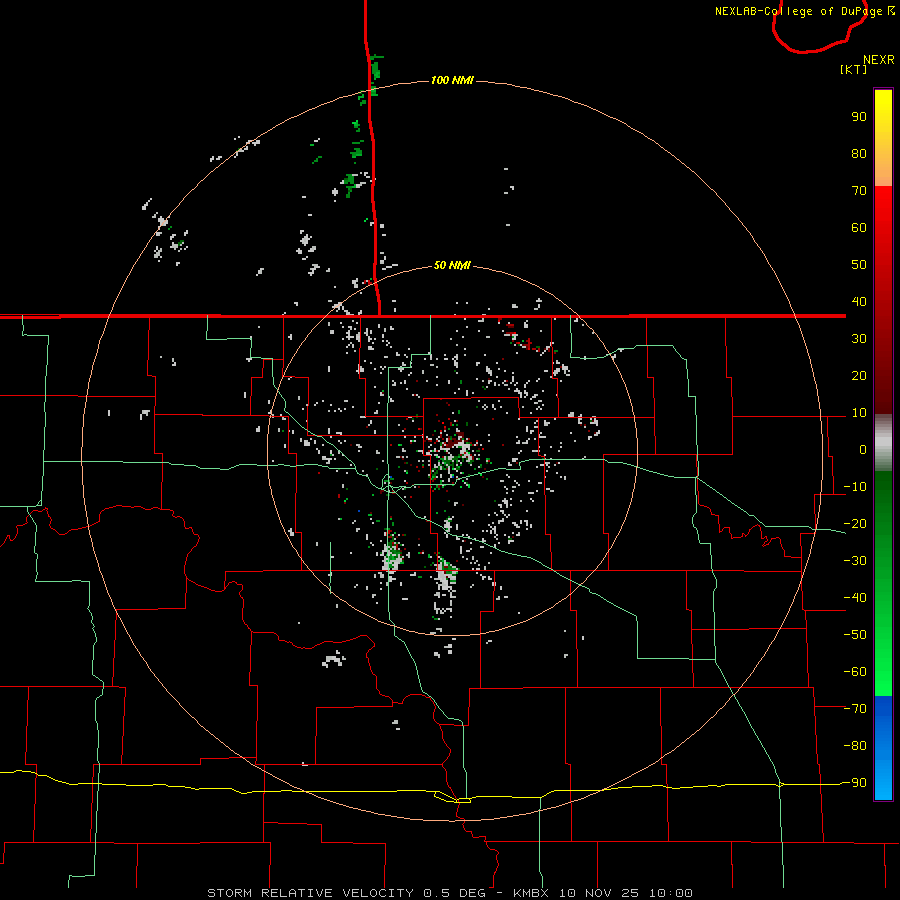Click the 0 value on the velocity scale

click(863, 449)
